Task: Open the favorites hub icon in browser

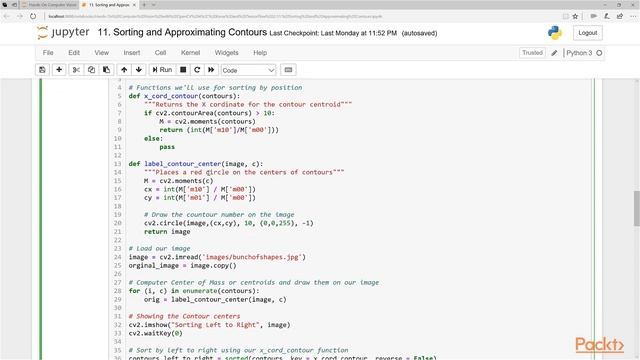Action: click(x=593, y=16)
